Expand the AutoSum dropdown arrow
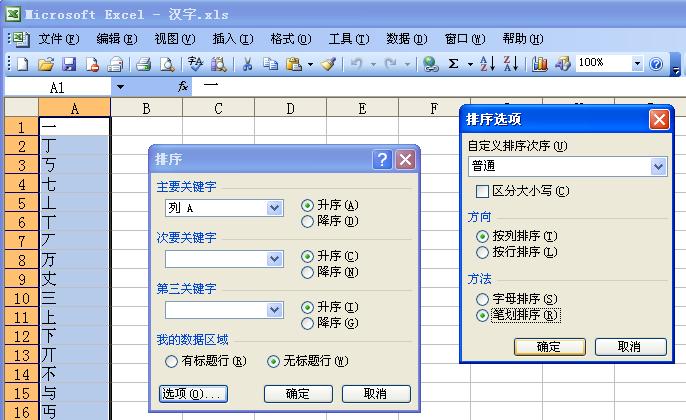Viewport: 686px width, 420px height. 470,64
